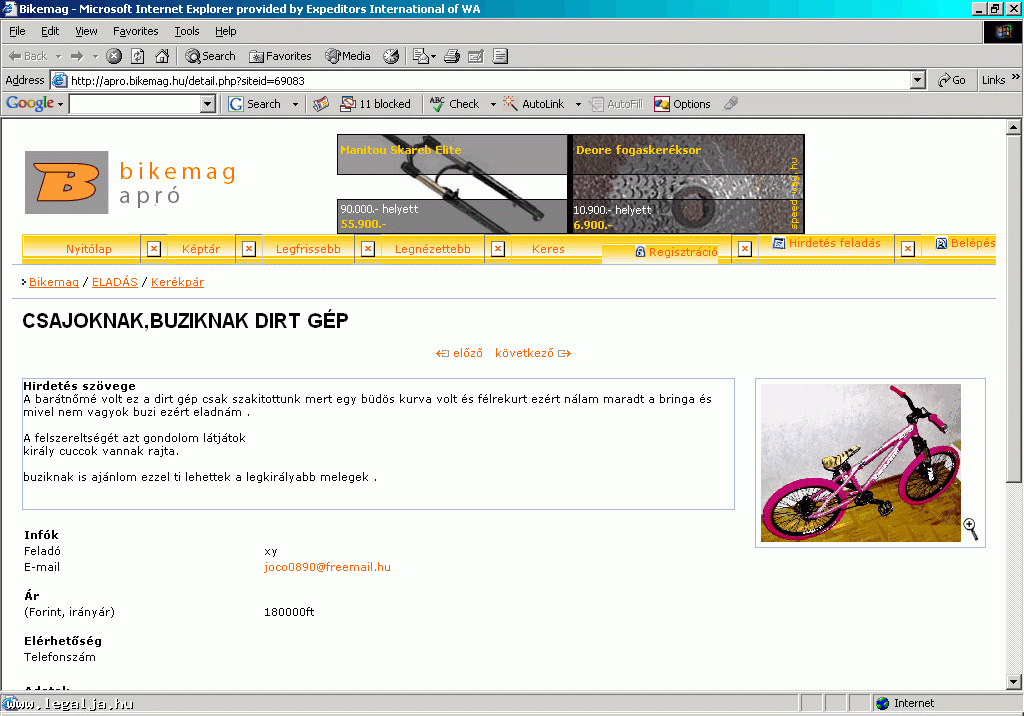
Task: Click the 11 blocked popup blocker button
Action: [x=376, y=104]
